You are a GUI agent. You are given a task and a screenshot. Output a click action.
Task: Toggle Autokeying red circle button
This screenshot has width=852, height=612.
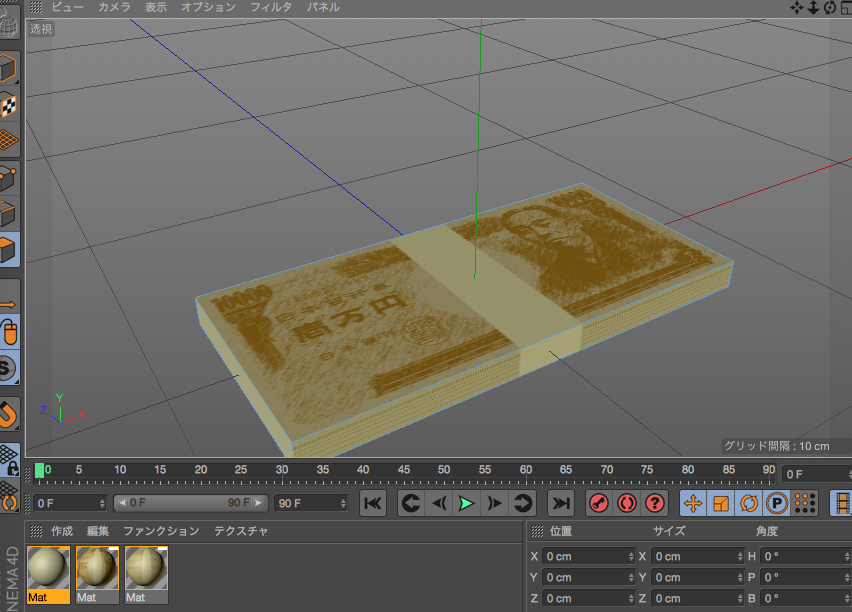click(x=627, y=503)
